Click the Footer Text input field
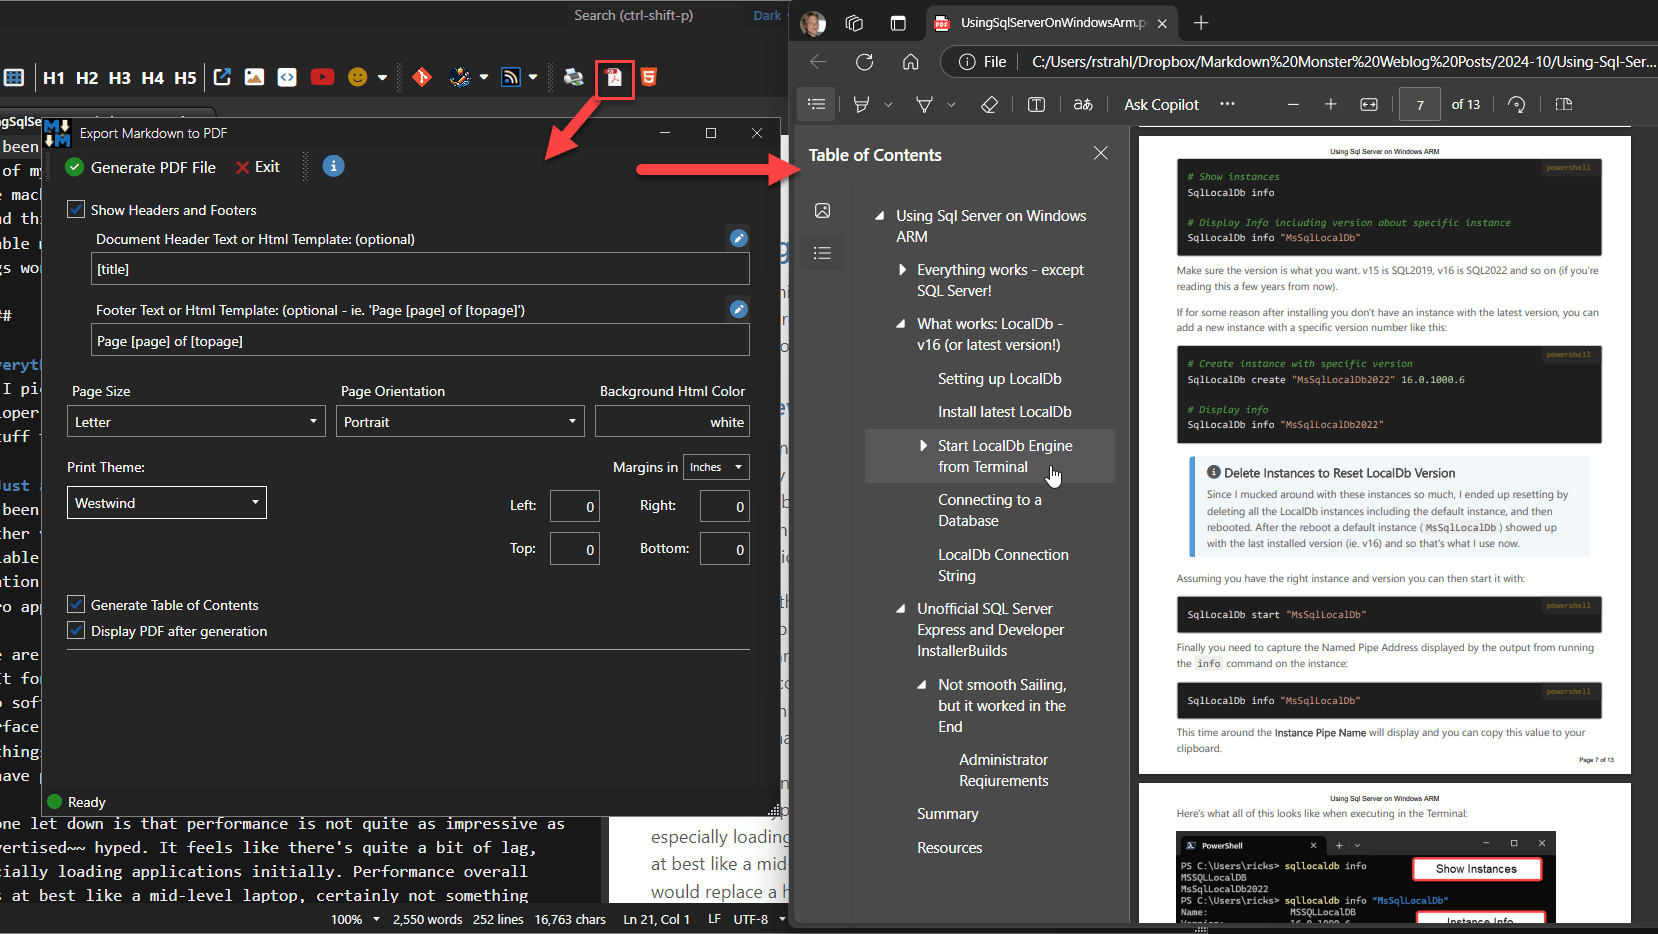 click(420, 341)
